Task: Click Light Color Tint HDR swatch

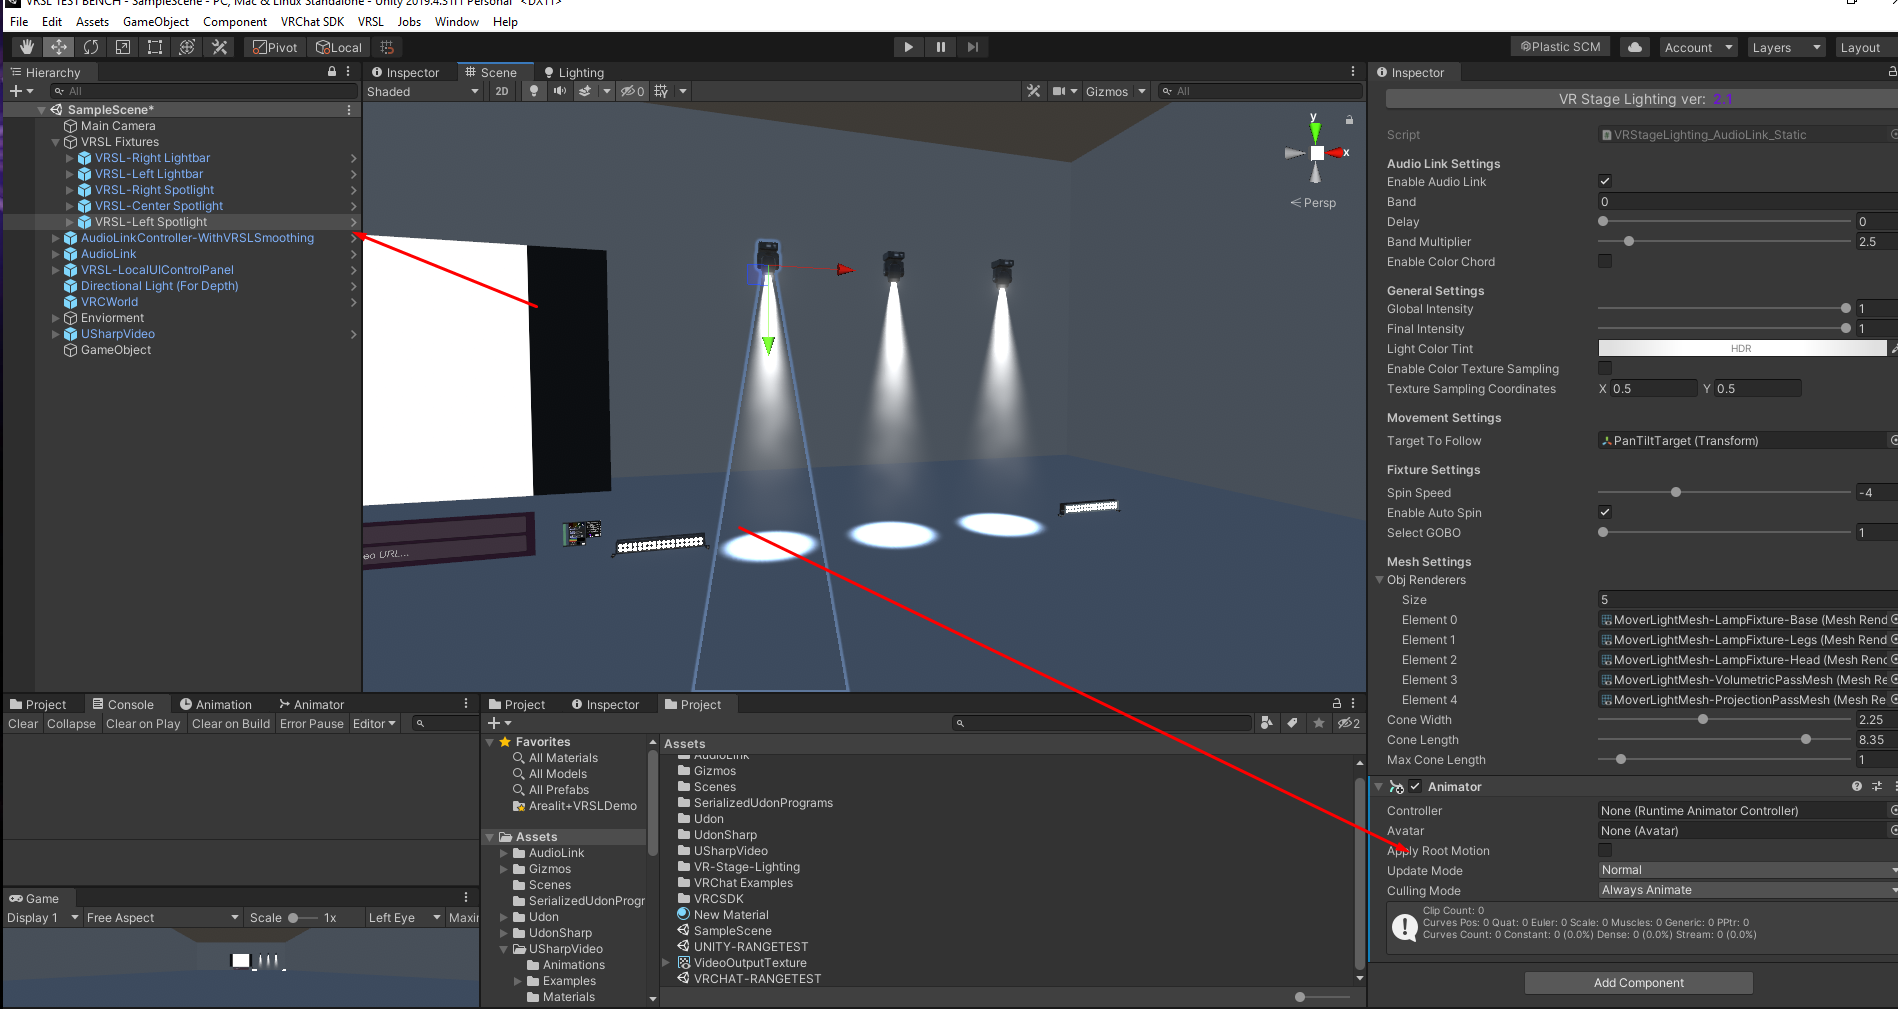Action: 1742,348
